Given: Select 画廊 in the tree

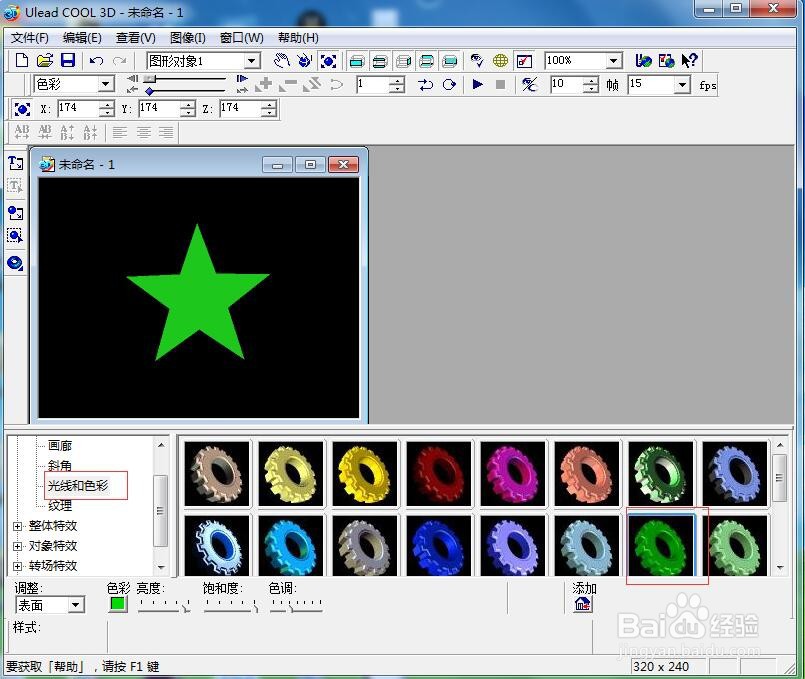Looking at the screenshot, I should point(60,445).
